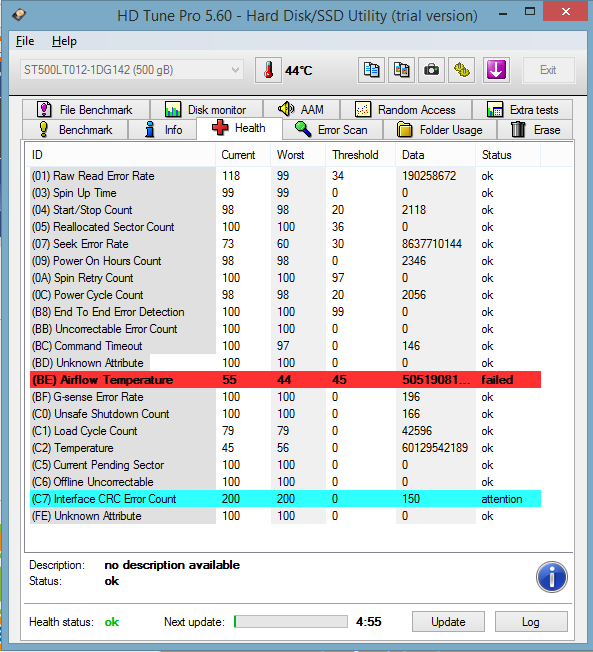This screenshot has width=593, height=652.
Task: Select the (BD) Unknown Attribute row
Action: (285, 363)
